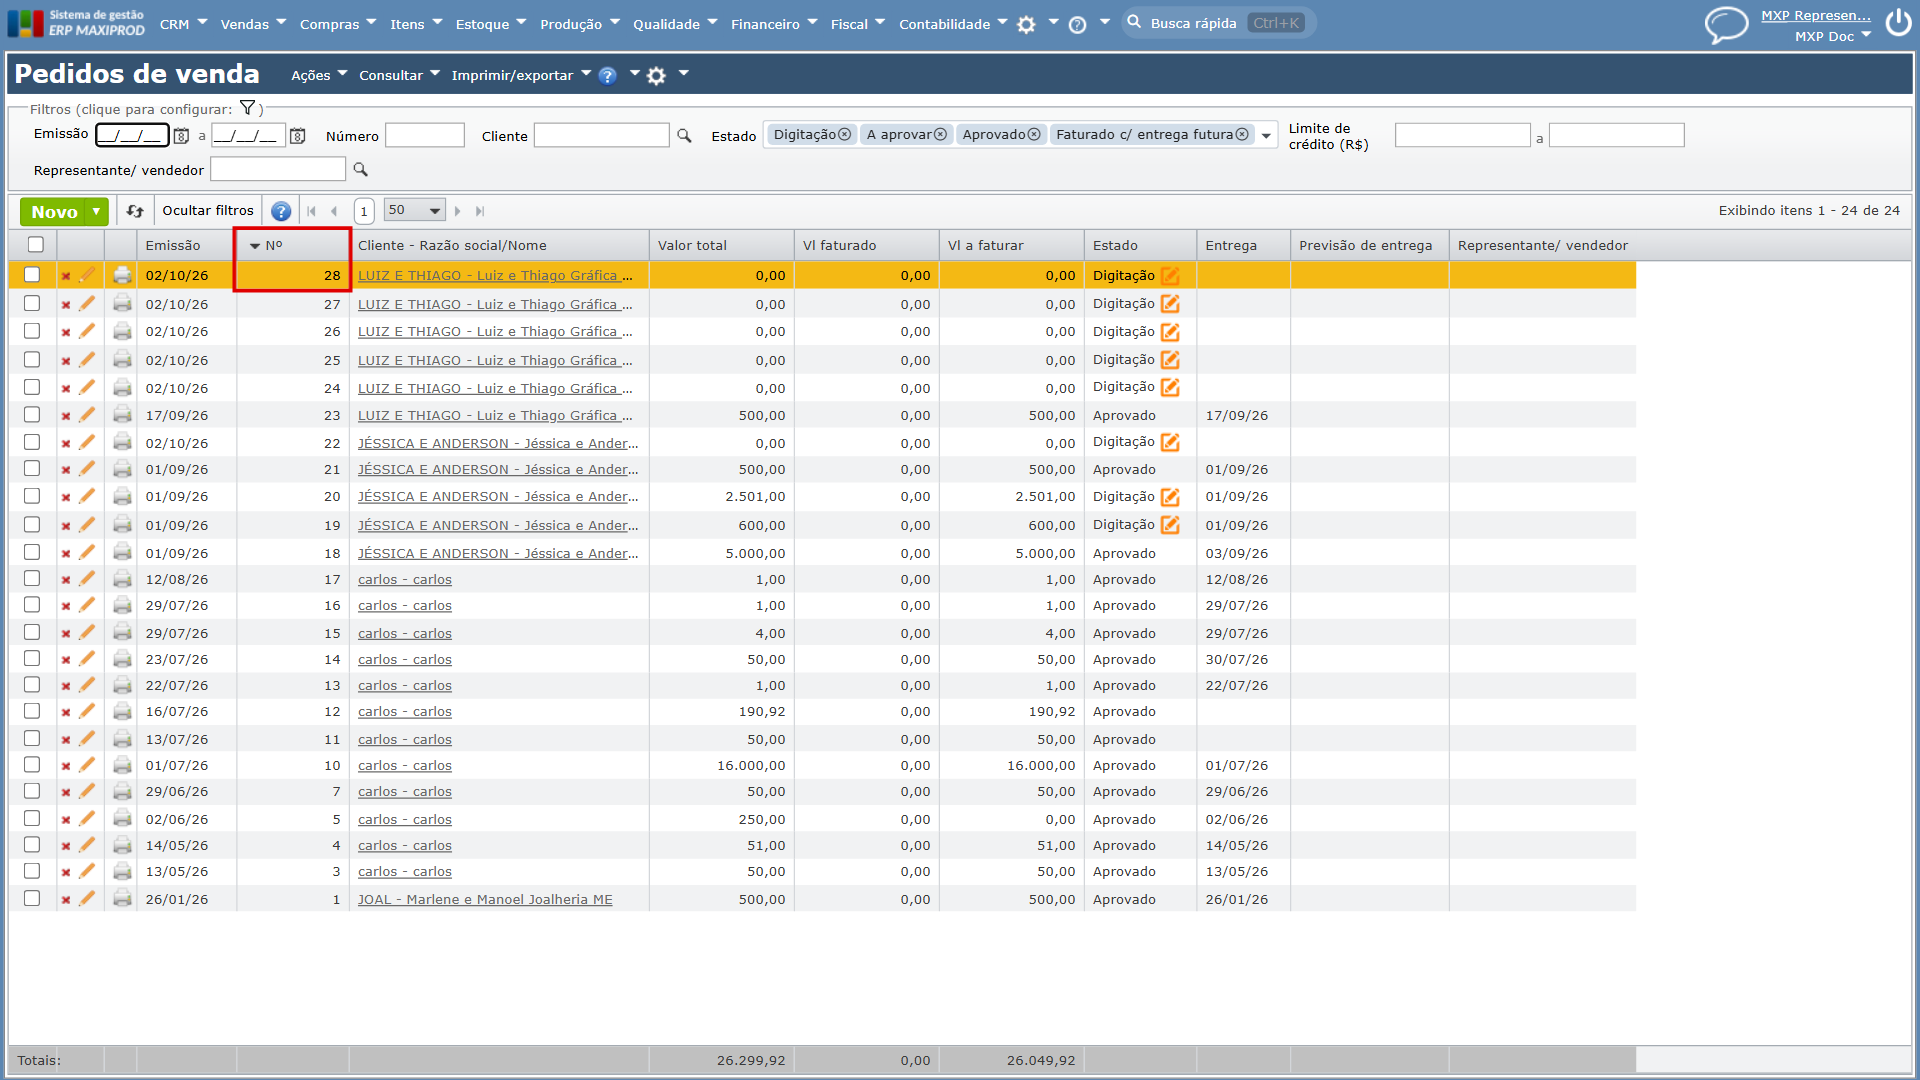The width and height of the screenshot is (1920, 1080).
Task: Sort by the Nº column header
Action: pos(292,245)
